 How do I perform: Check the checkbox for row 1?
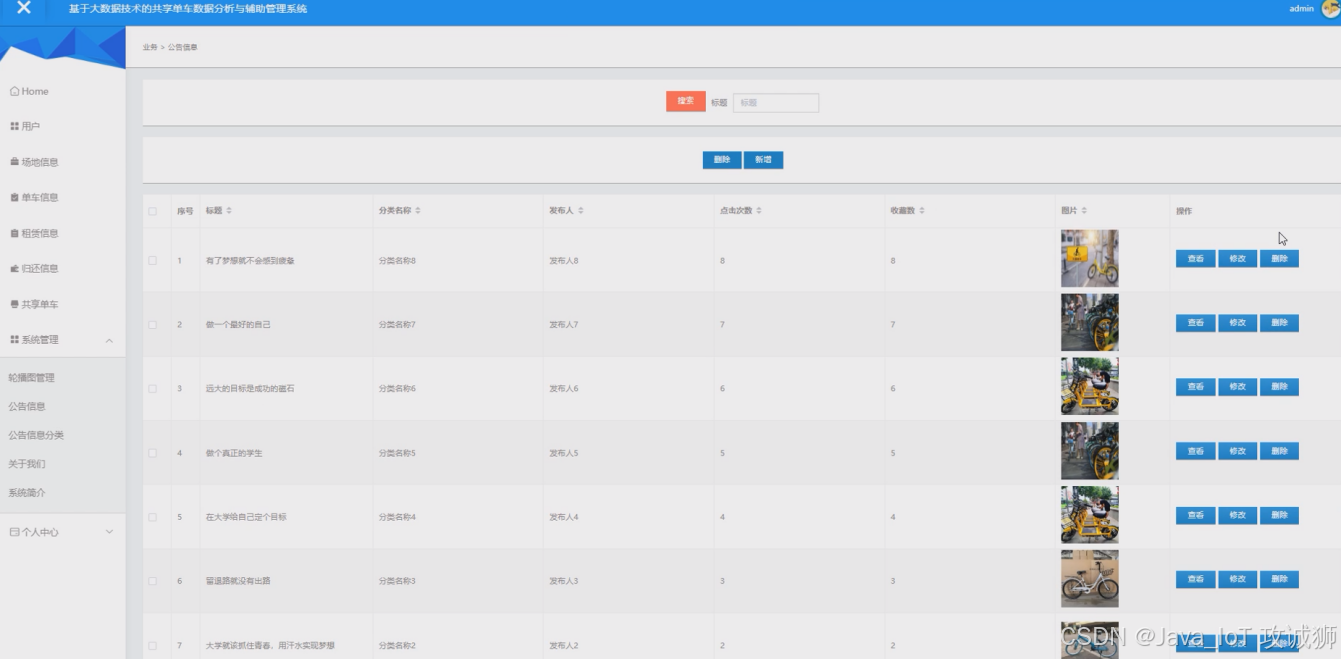tap(153, 260)
